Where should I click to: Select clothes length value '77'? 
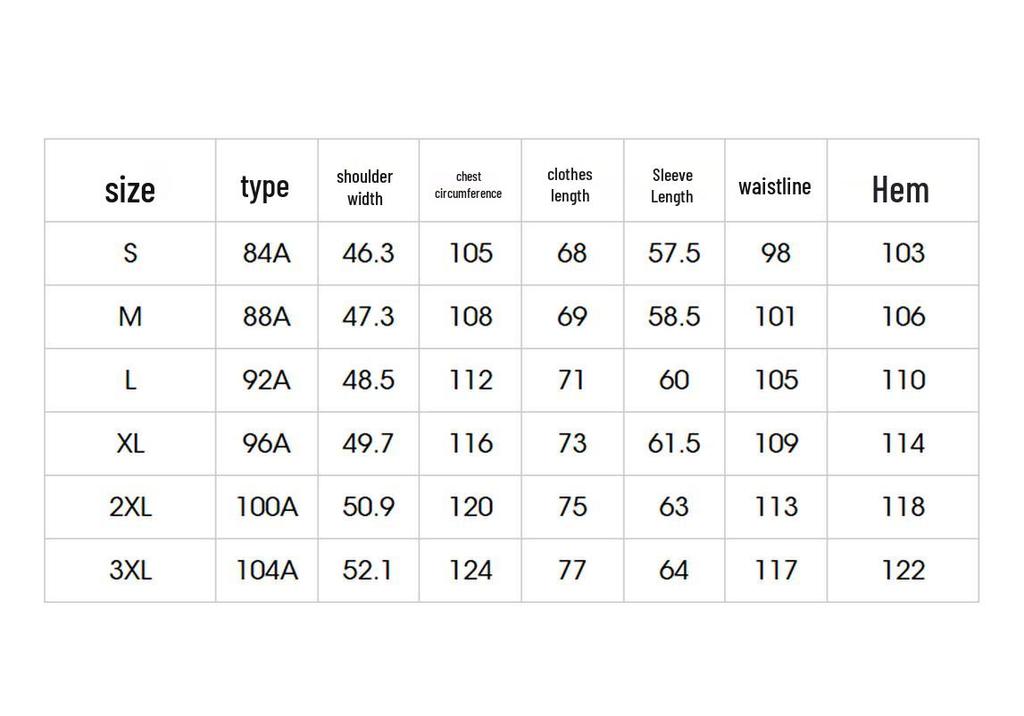coord(572,570)
